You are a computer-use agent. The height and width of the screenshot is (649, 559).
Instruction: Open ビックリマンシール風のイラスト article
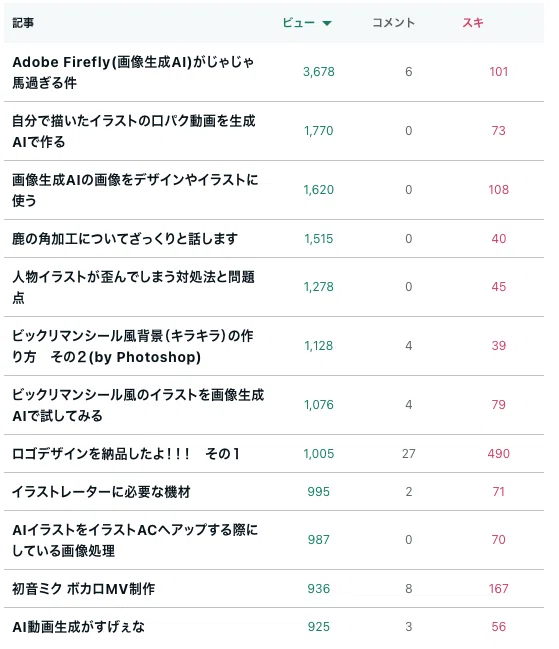click(x=138, y=405)
